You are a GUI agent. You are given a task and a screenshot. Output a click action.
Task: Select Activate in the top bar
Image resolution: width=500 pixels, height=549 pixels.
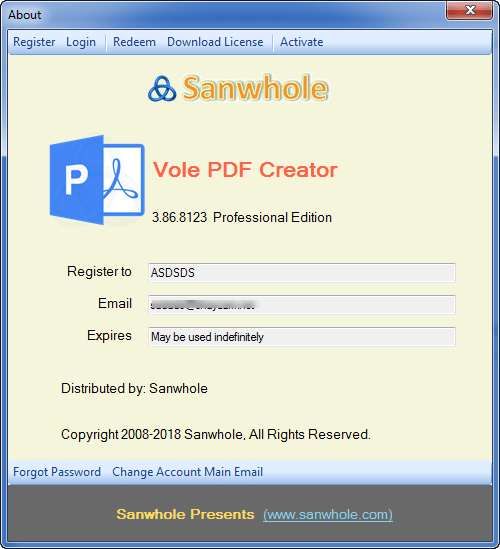coord(301,42)
